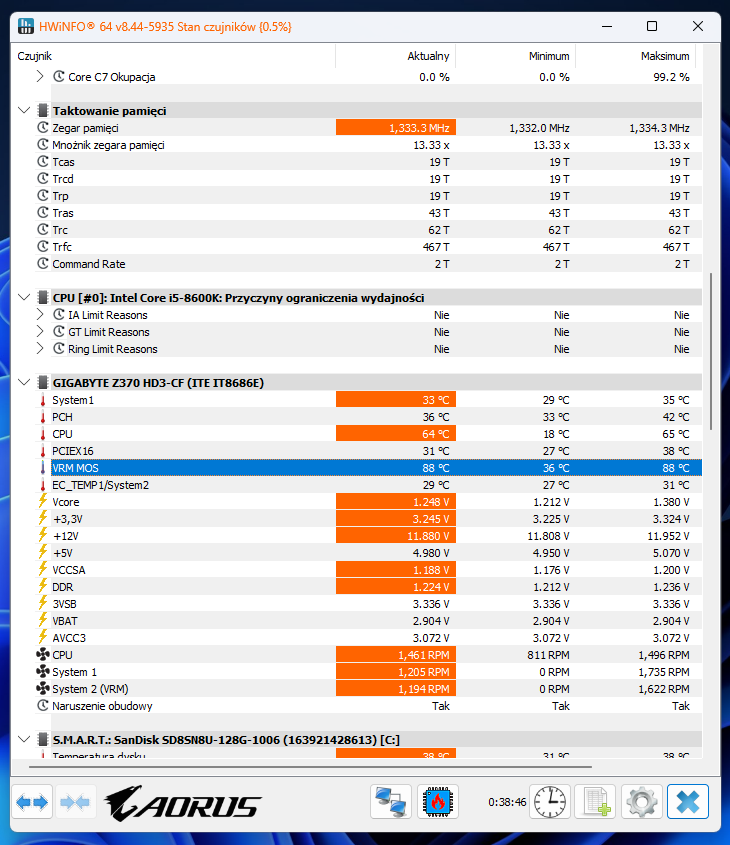730x845 pixels.
Task: Click the lightning bolt icon beside Vcore
Action: point(43,502)
